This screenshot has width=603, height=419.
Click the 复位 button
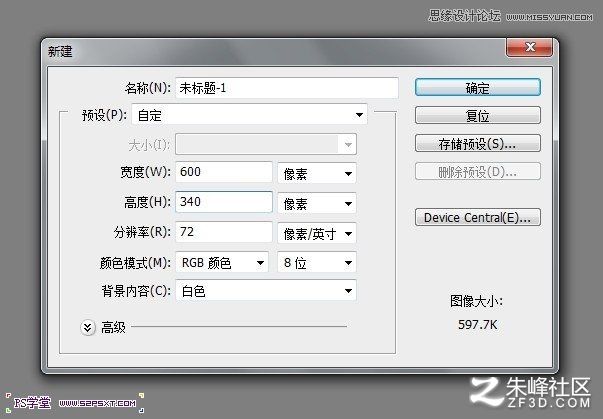click(478, 115)
